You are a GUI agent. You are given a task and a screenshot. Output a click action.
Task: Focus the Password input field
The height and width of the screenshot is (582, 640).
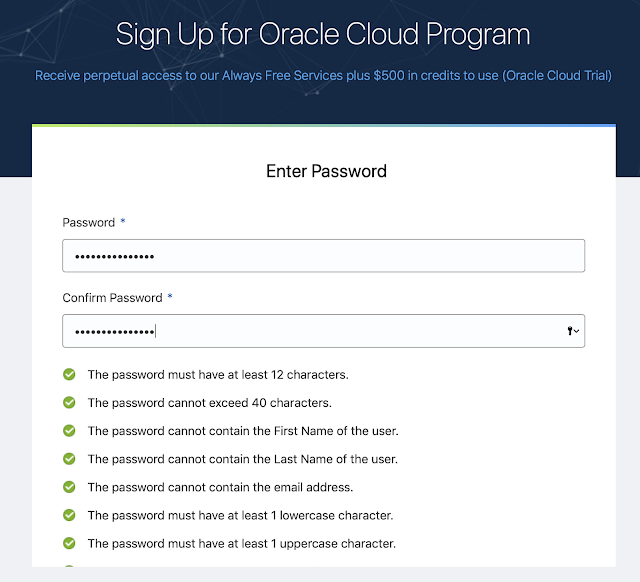coord(322,256)
